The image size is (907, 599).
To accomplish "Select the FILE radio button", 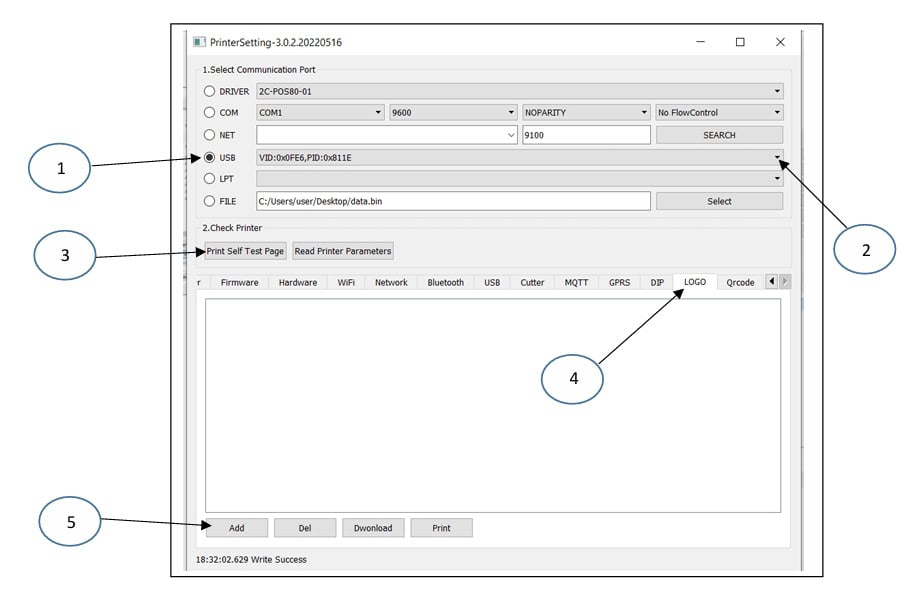I will [x=209, y=201].
